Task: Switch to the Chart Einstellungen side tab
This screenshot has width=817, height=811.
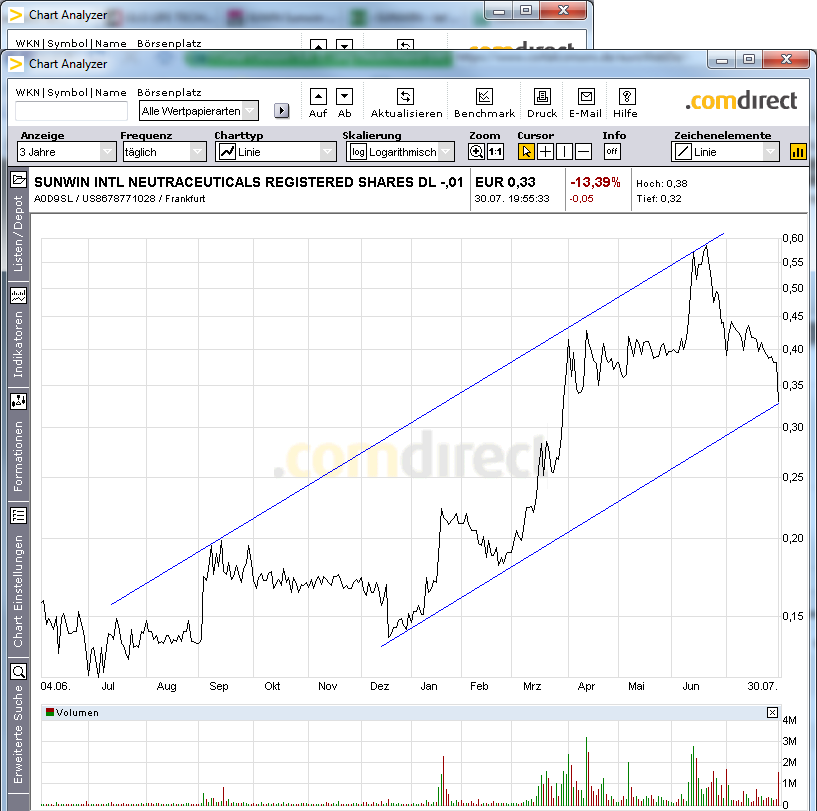Action: pos(18,591)
